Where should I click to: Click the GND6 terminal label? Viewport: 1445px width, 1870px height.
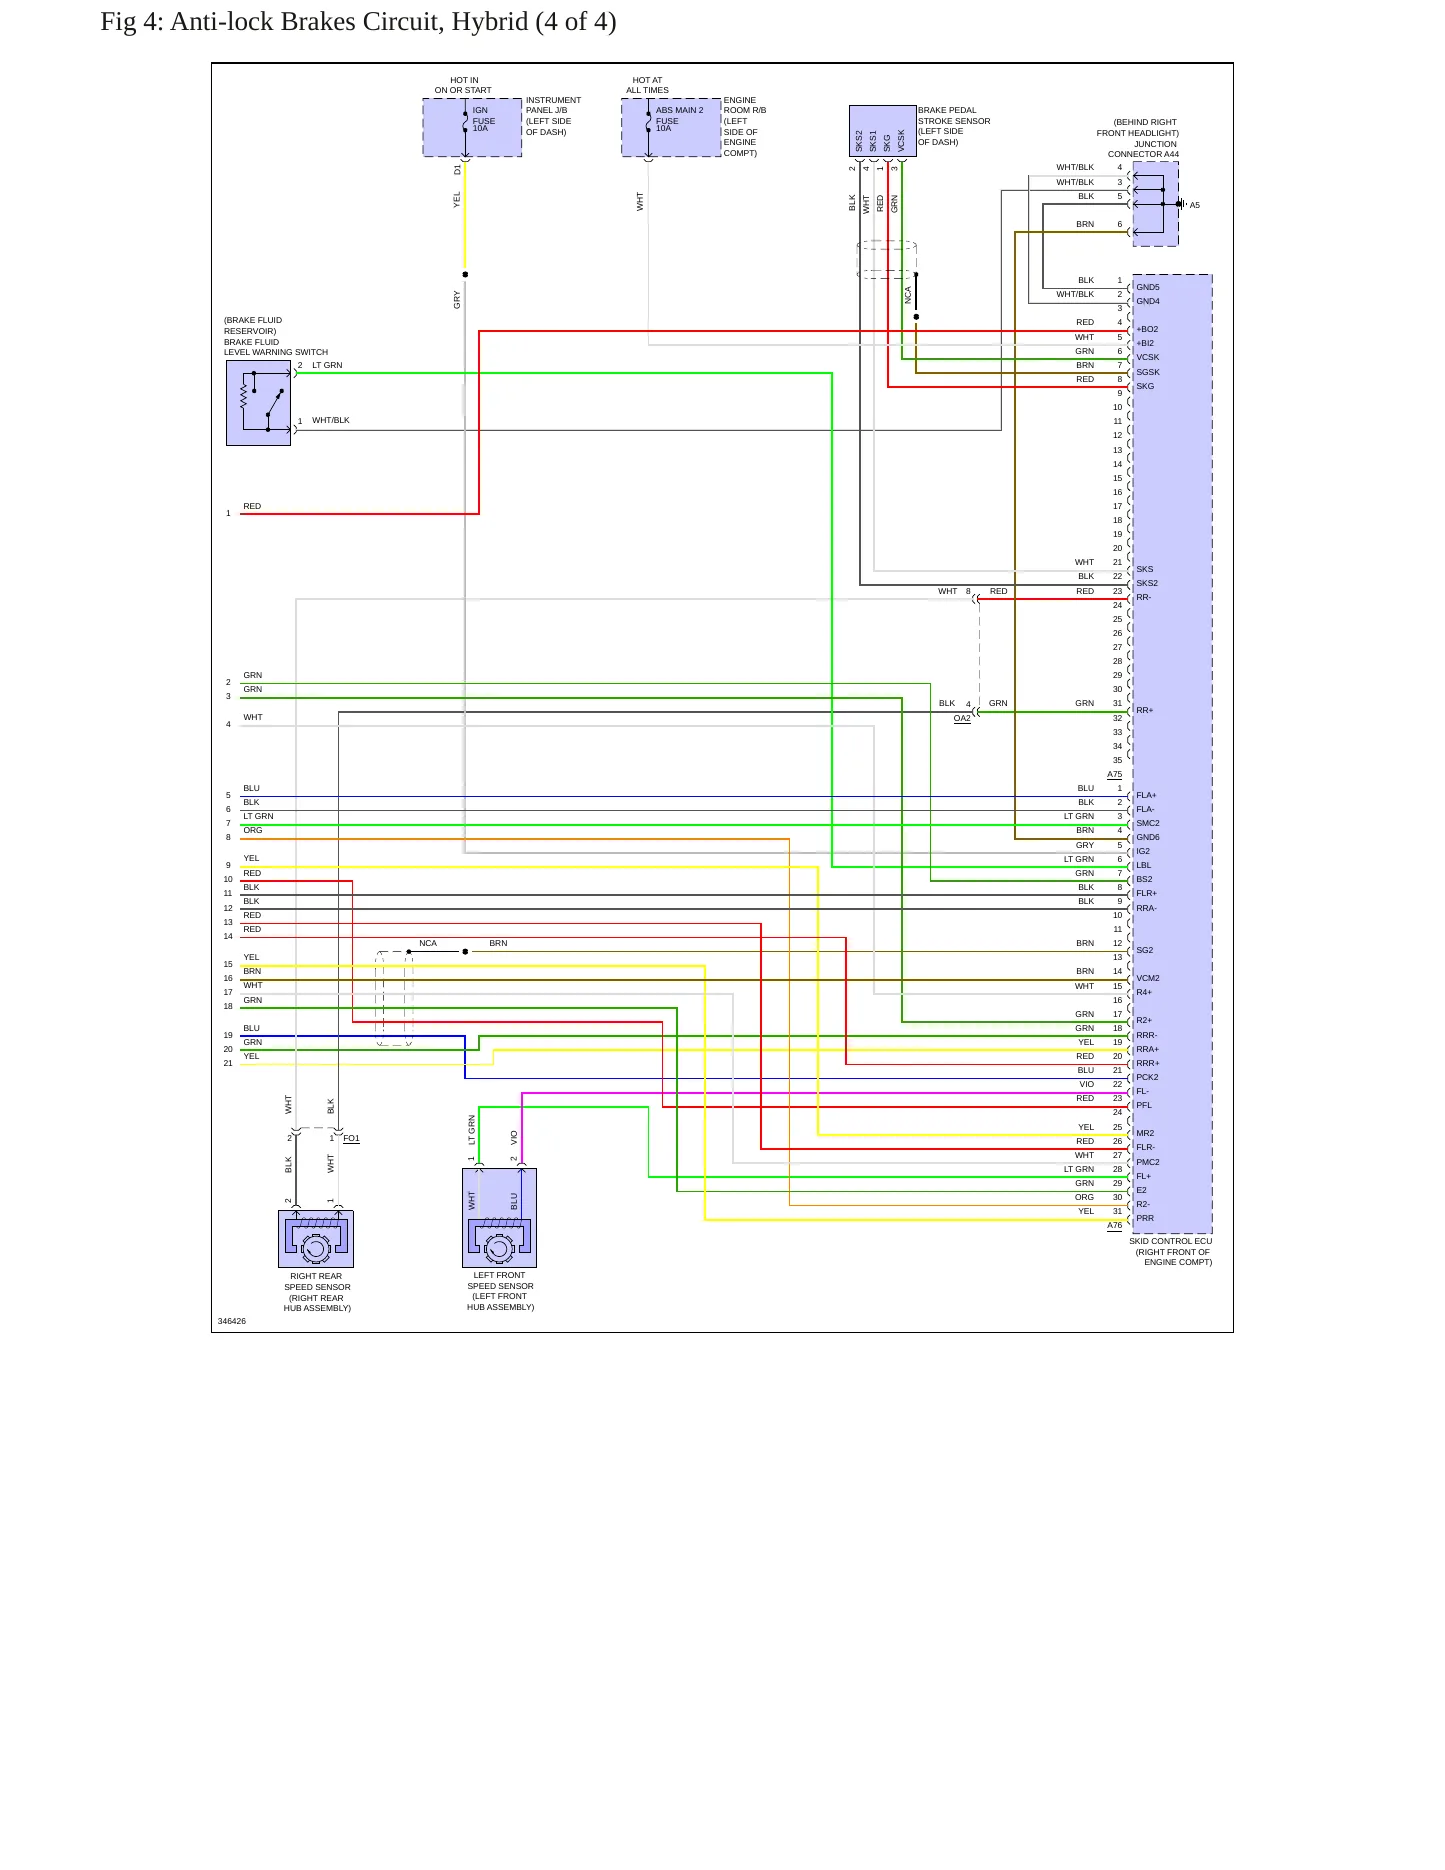point(1148,837)
